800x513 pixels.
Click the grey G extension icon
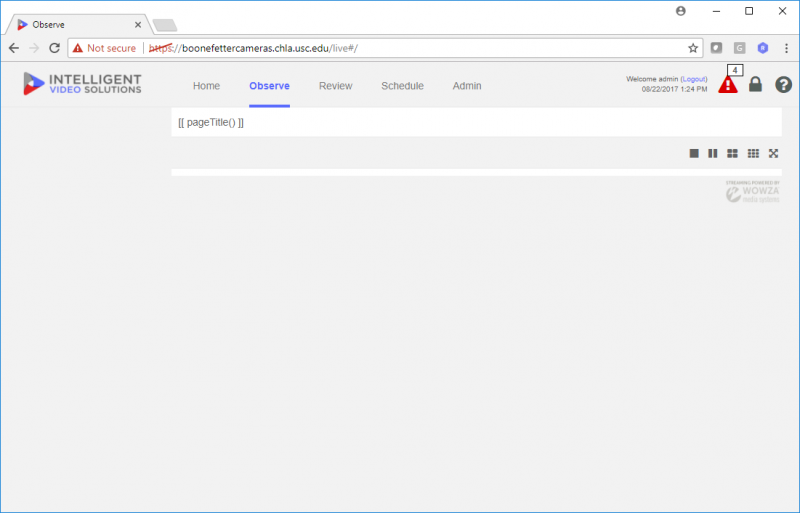(739, 48)
